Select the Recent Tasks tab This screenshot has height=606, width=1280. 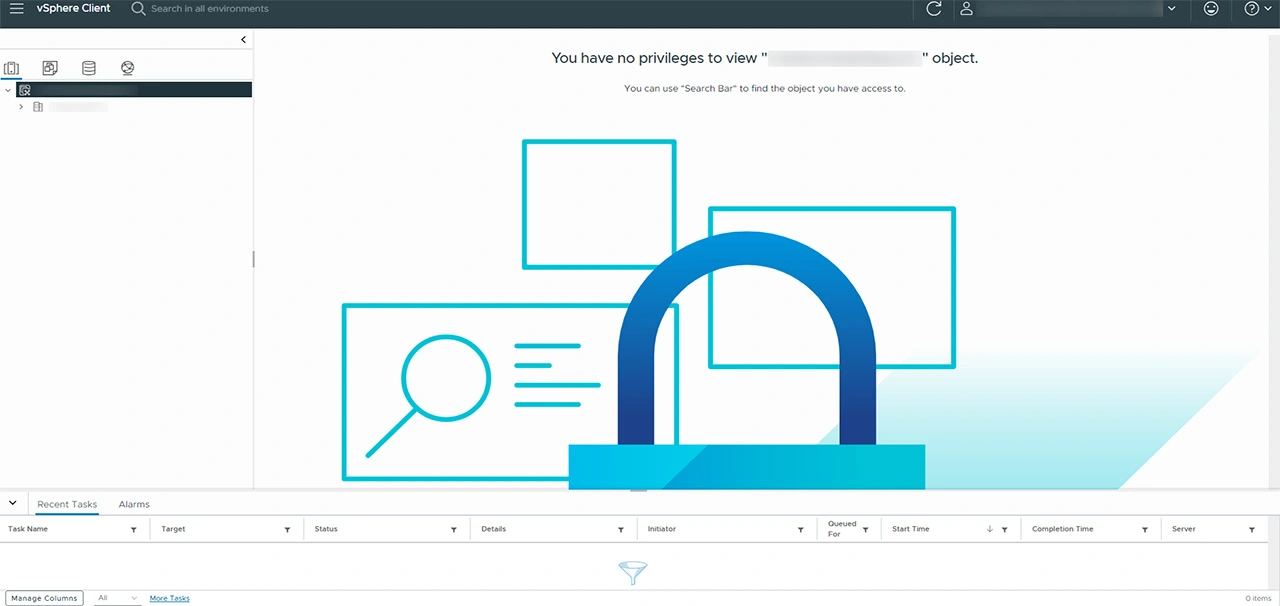point(67,504)
